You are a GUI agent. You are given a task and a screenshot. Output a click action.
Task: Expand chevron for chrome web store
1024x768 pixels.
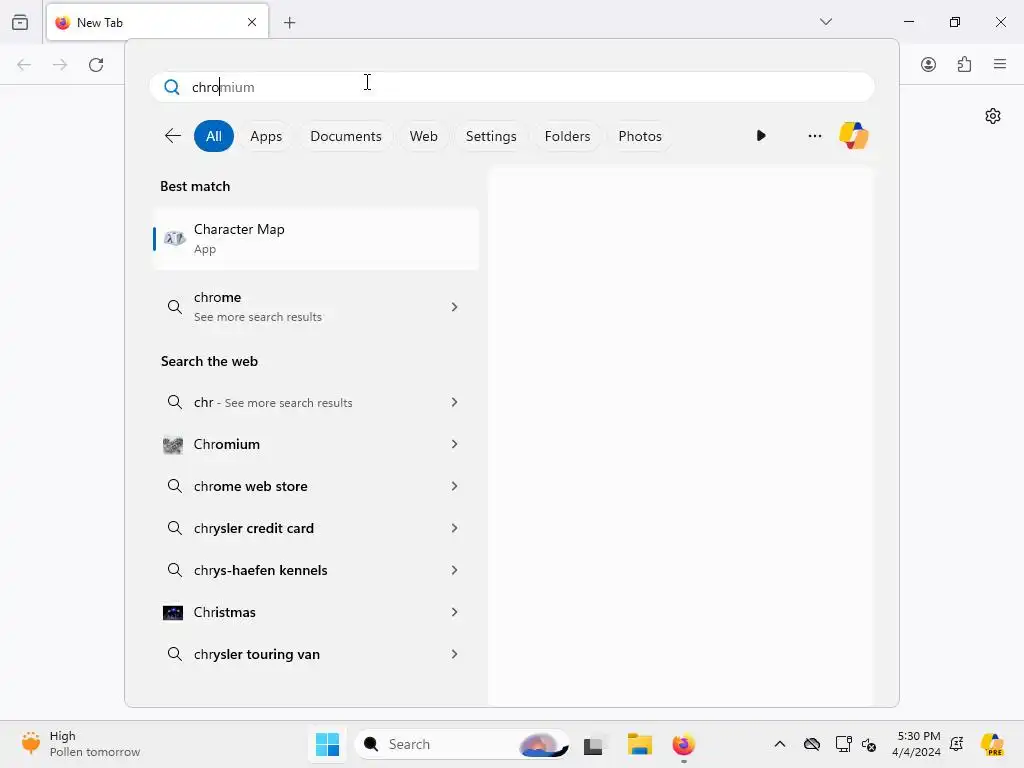tap(454, 486)
